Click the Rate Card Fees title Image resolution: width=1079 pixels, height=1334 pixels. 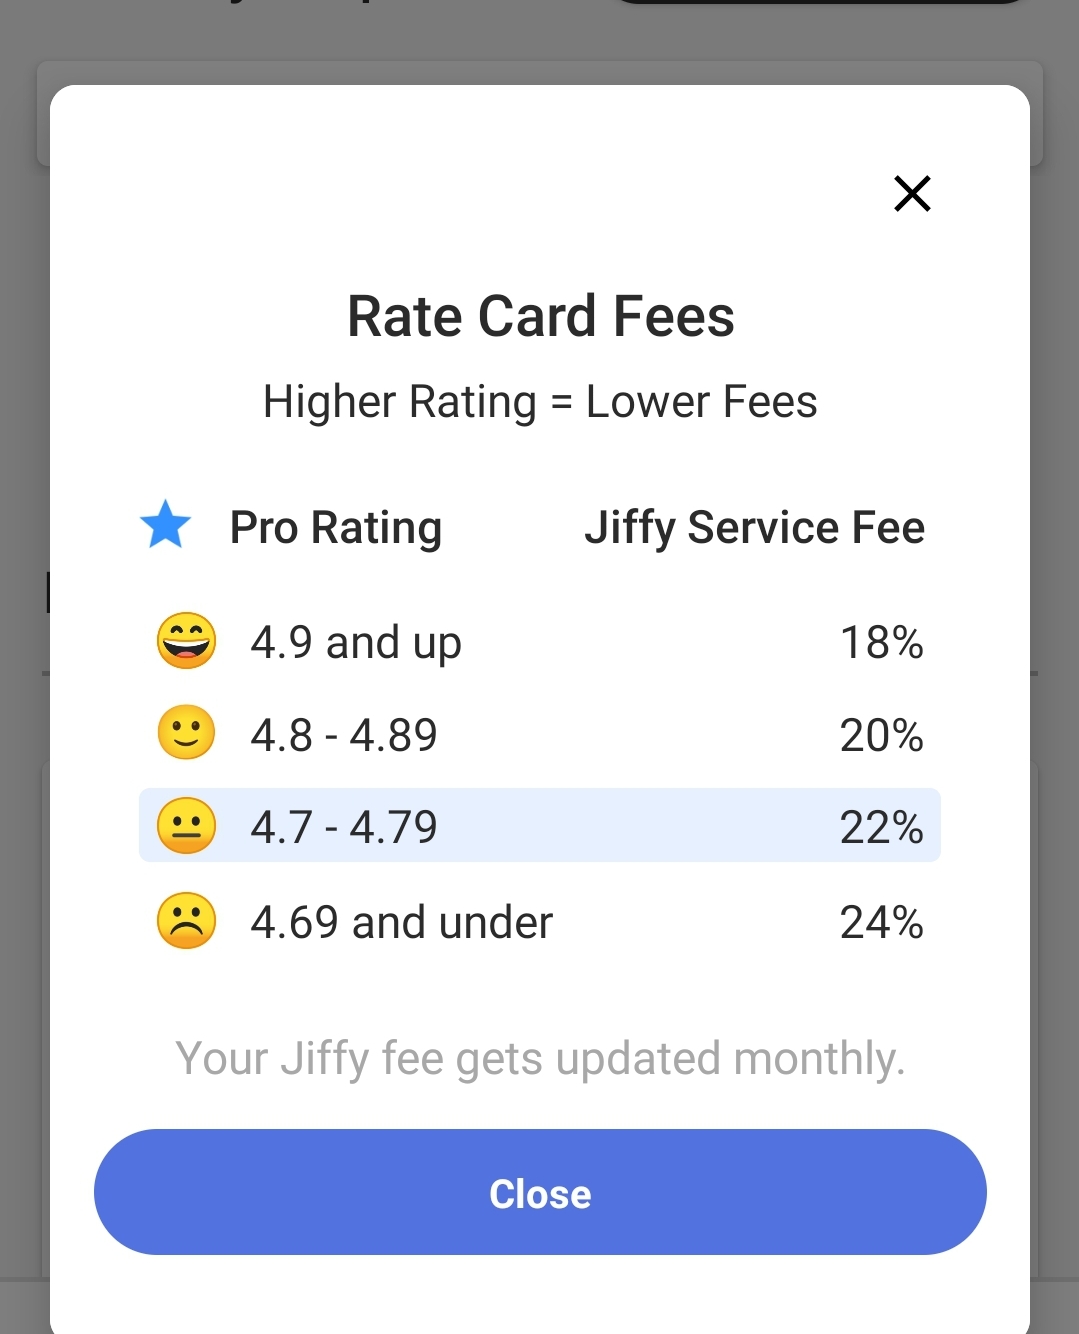click(x=541, y=316)
